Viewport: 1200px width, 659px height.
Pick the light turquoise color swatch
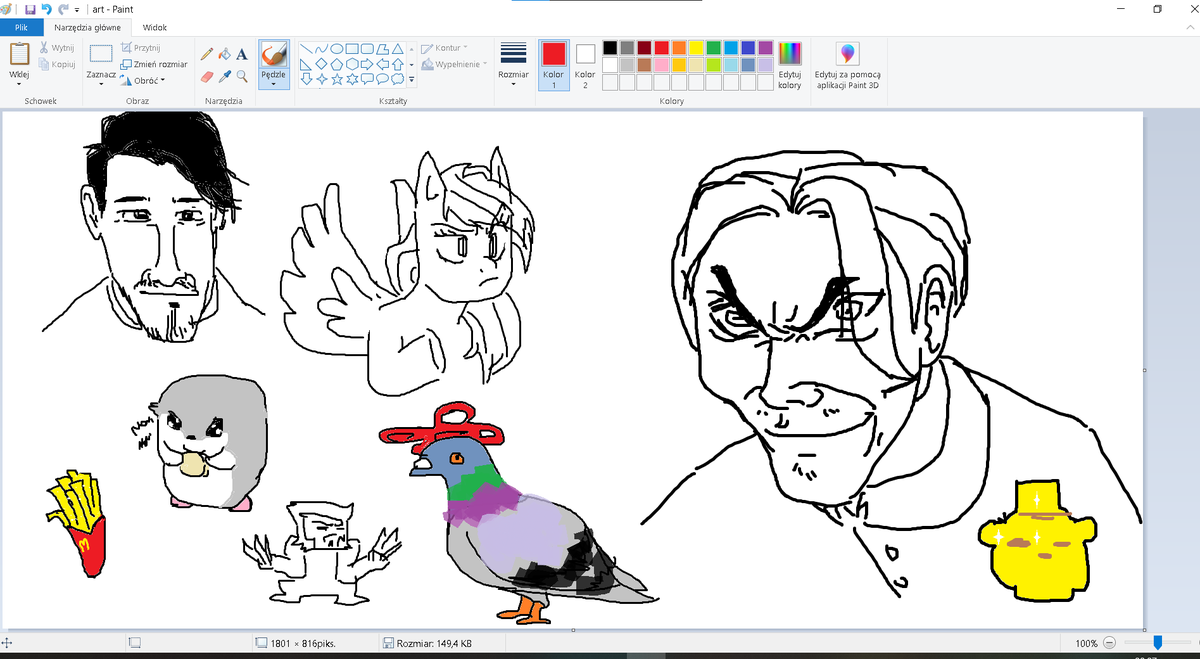(x=731, y=64)
